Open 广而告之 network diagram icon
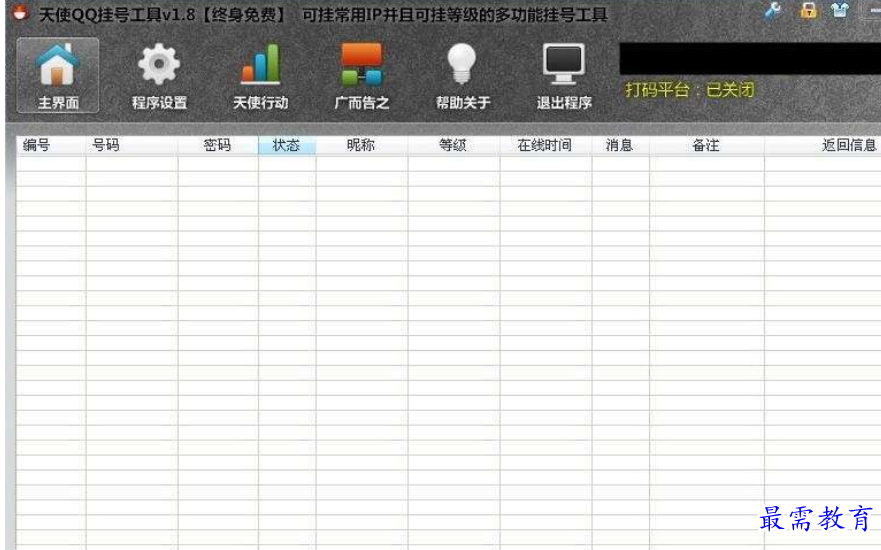The height and width of the screenshot is (550, 881). [x=361, y=65]
